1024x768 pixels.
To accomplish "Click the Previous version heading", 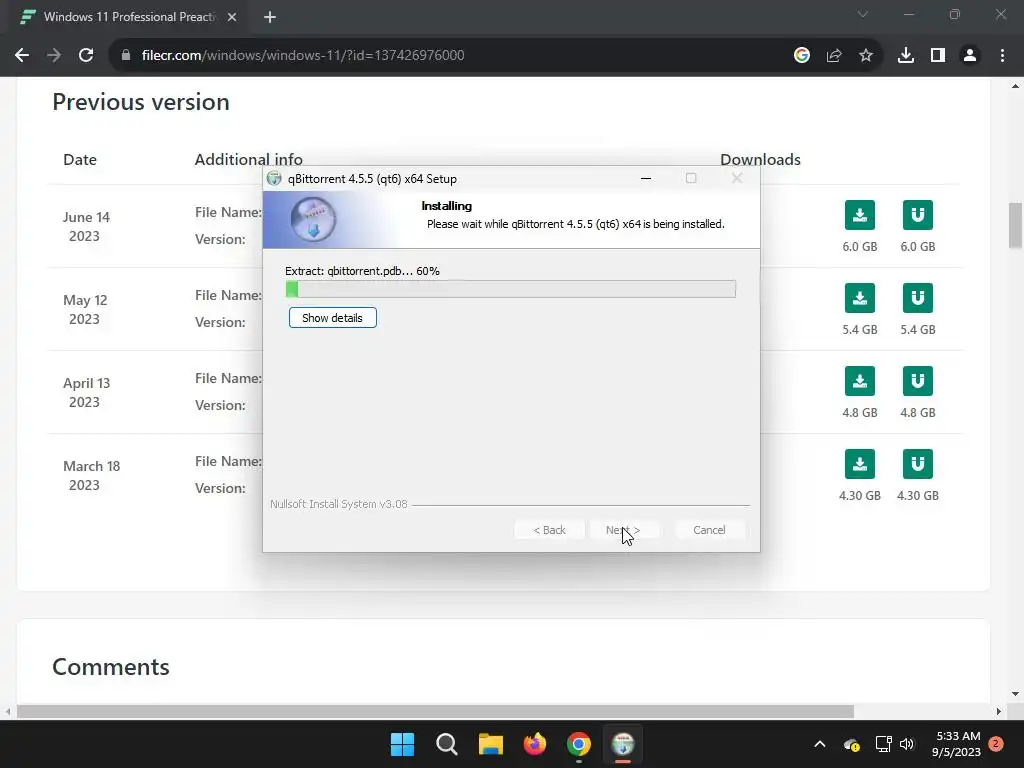I will tap(141, 102).
